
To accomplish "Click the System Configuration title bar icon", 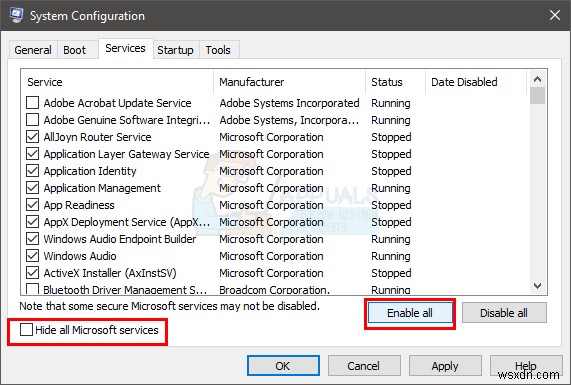I will point(16,15).
